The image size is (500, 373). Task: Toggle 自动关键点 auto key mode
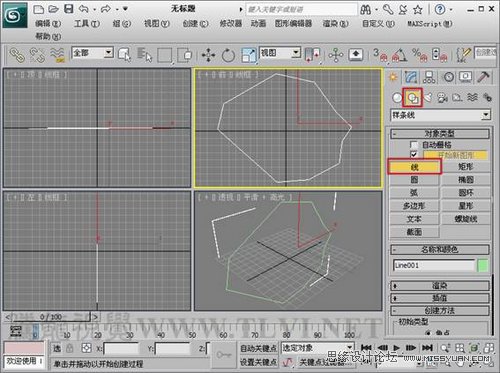point(258,348)
